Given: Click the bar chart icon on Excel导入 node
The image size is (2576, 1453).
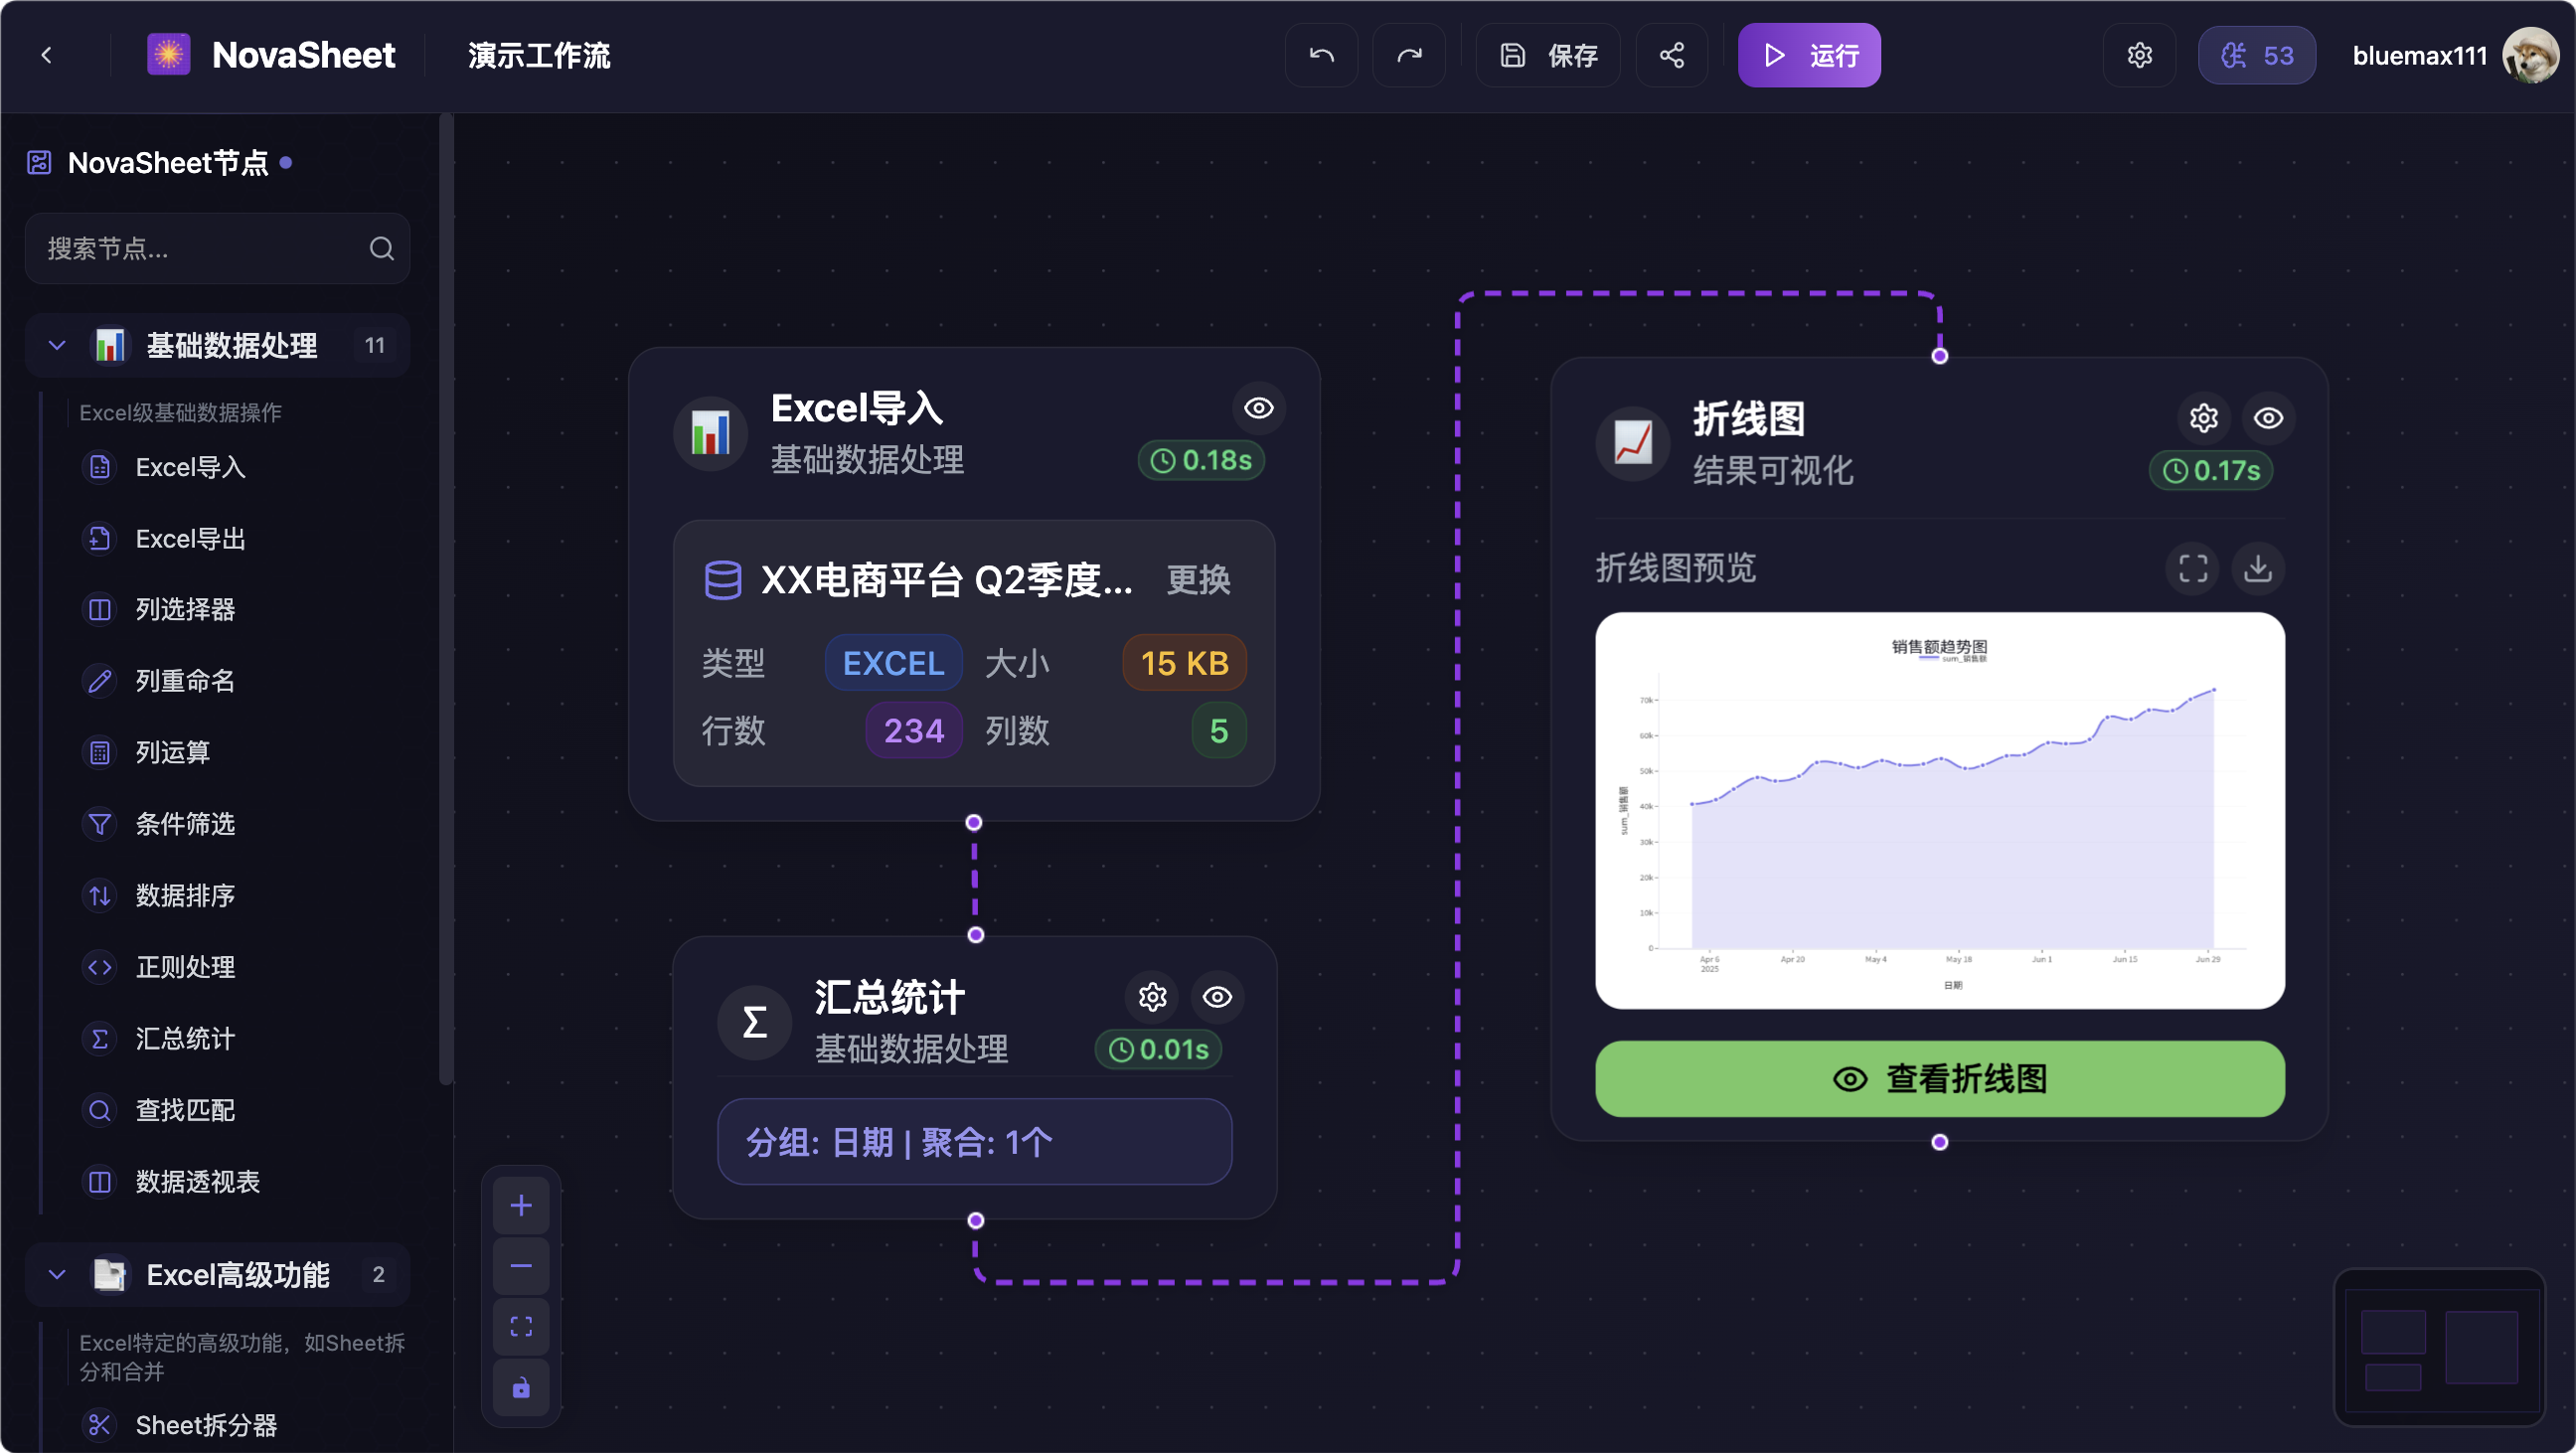Looking at the screenshot, I should tap(710, 434).
